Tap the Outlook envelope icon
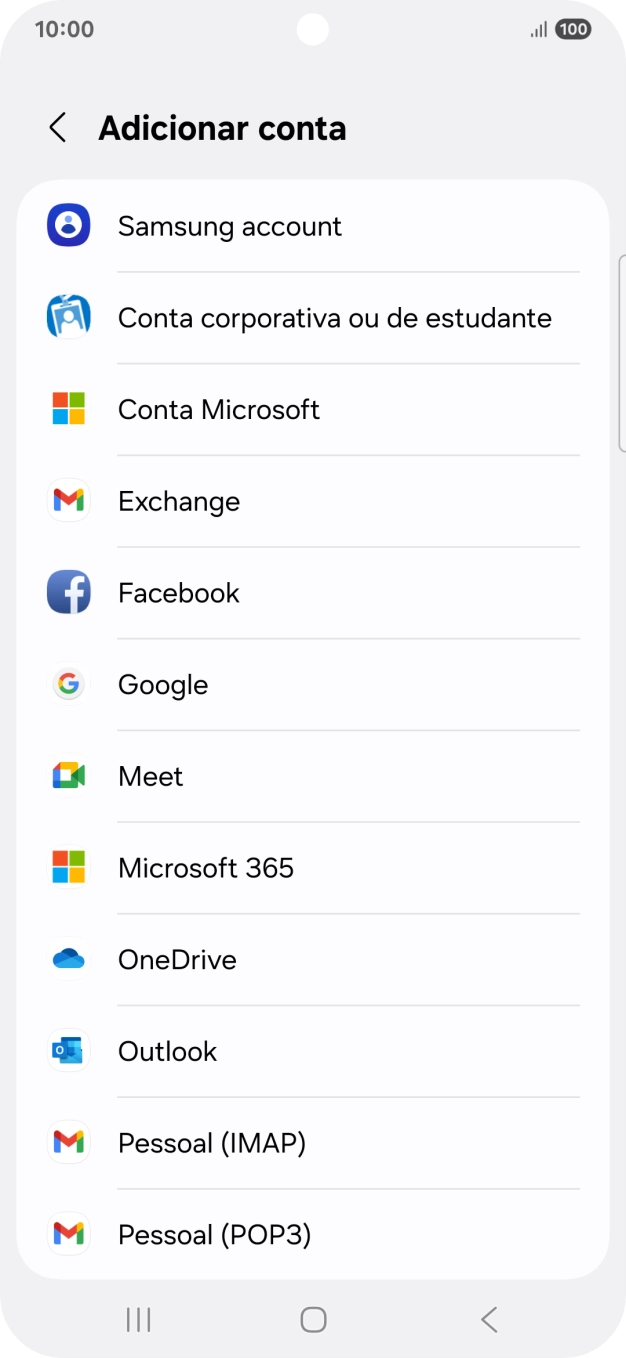 pyautogui.click(x=69, y=1051)
